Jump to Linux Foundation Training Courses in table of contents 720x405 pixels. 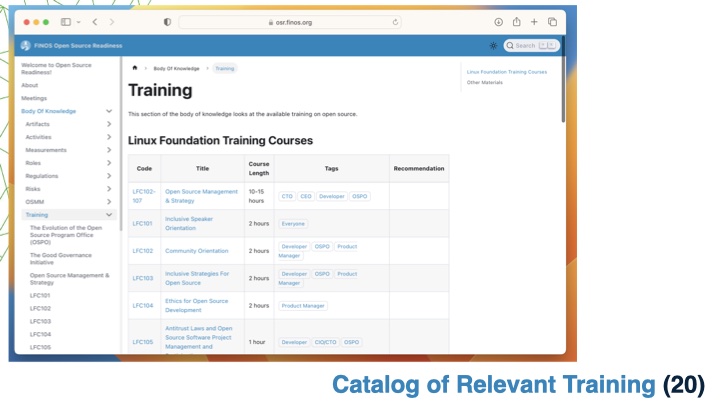(507, 72)
